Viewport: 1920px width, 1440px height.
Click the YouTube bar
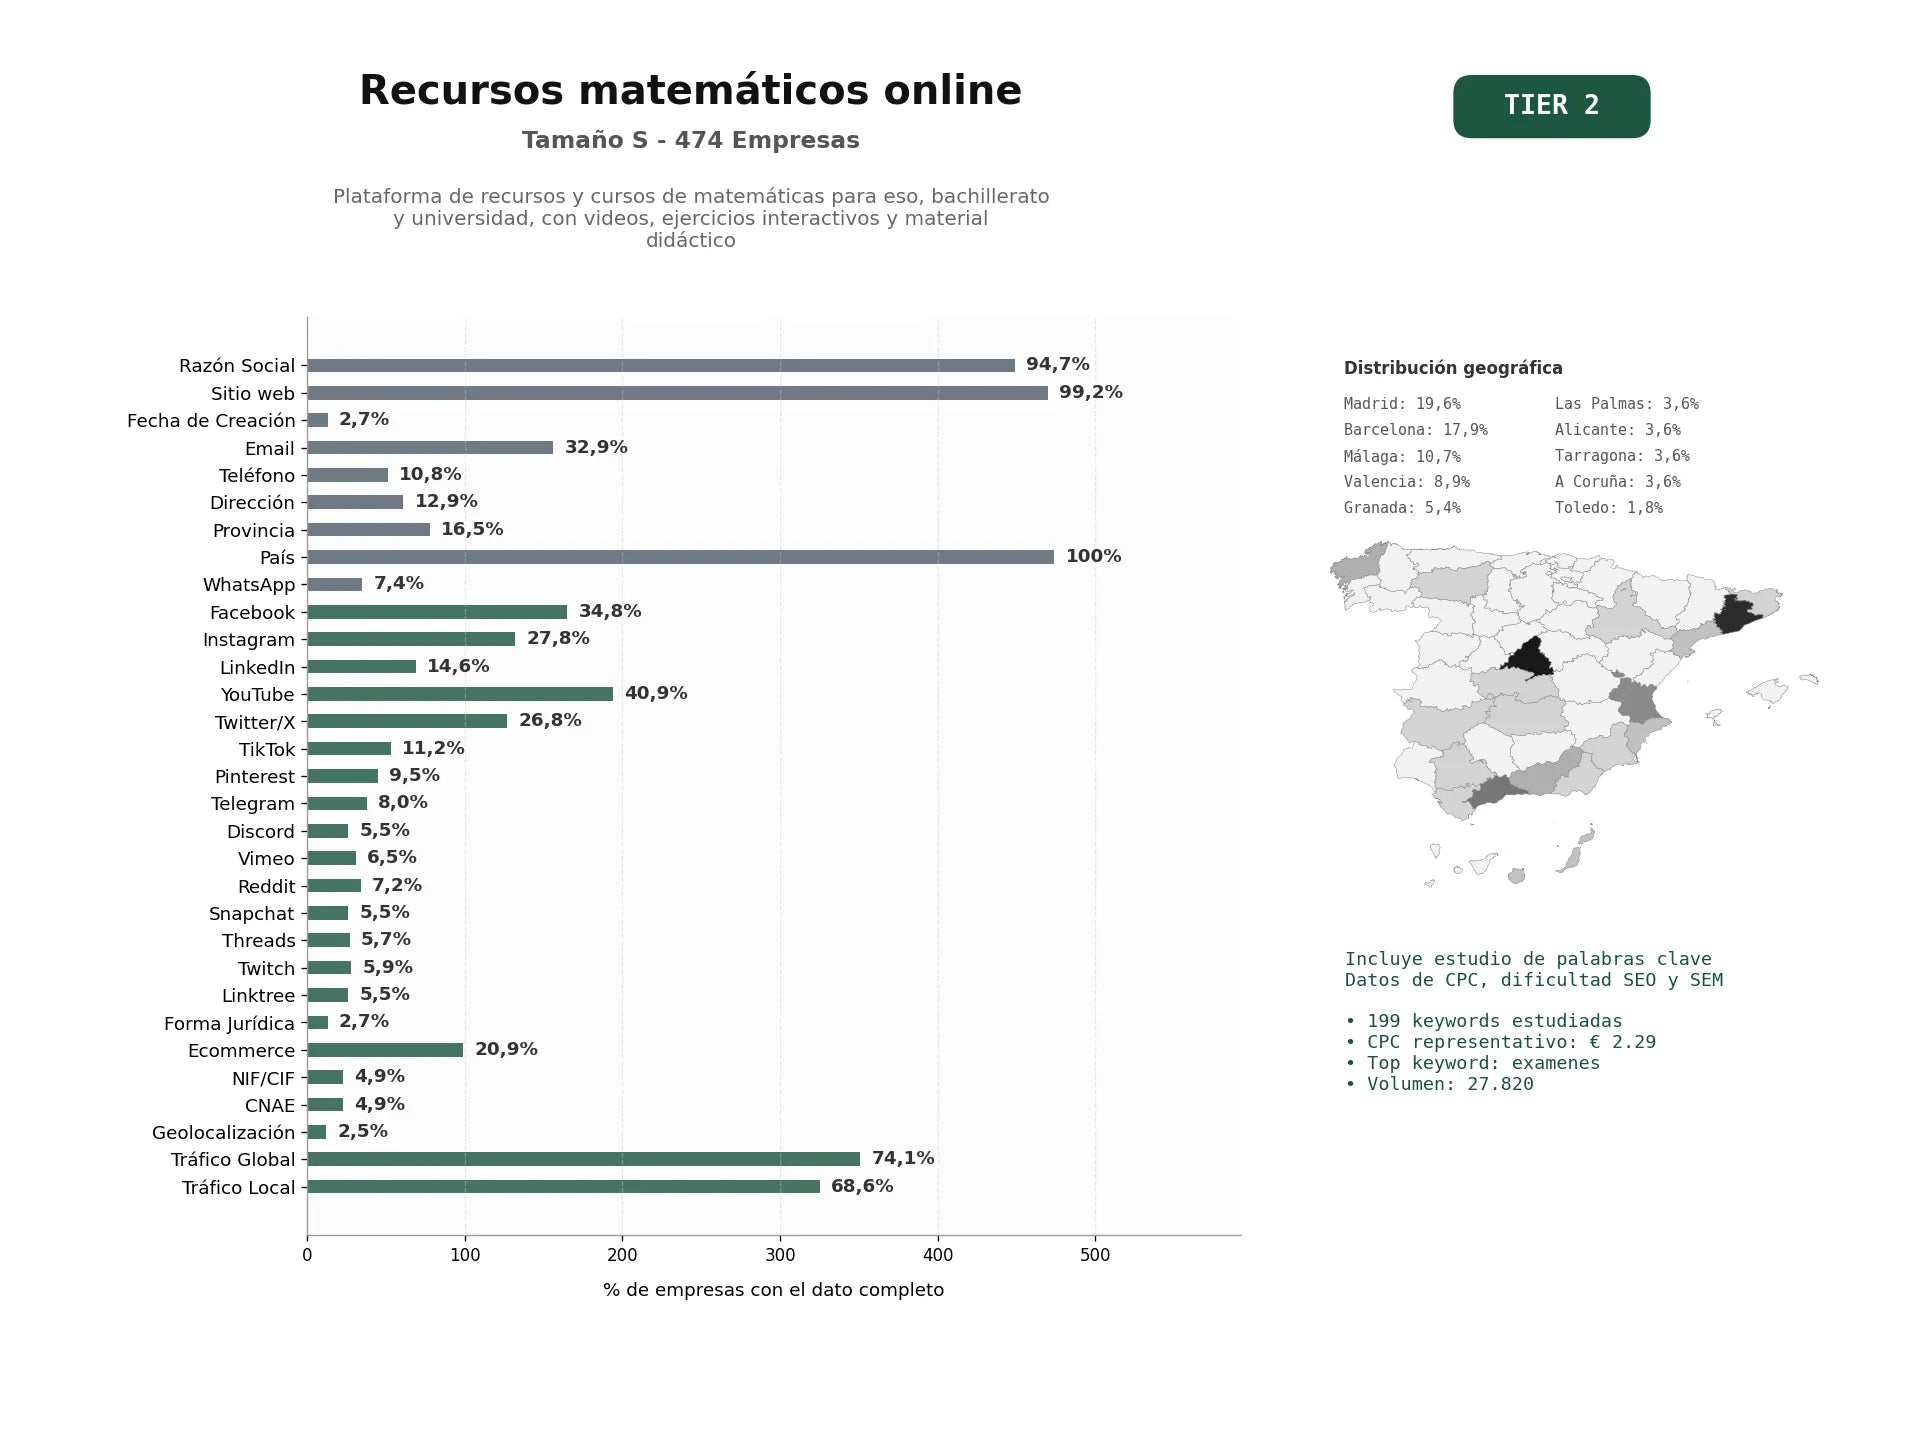(460, 694)
